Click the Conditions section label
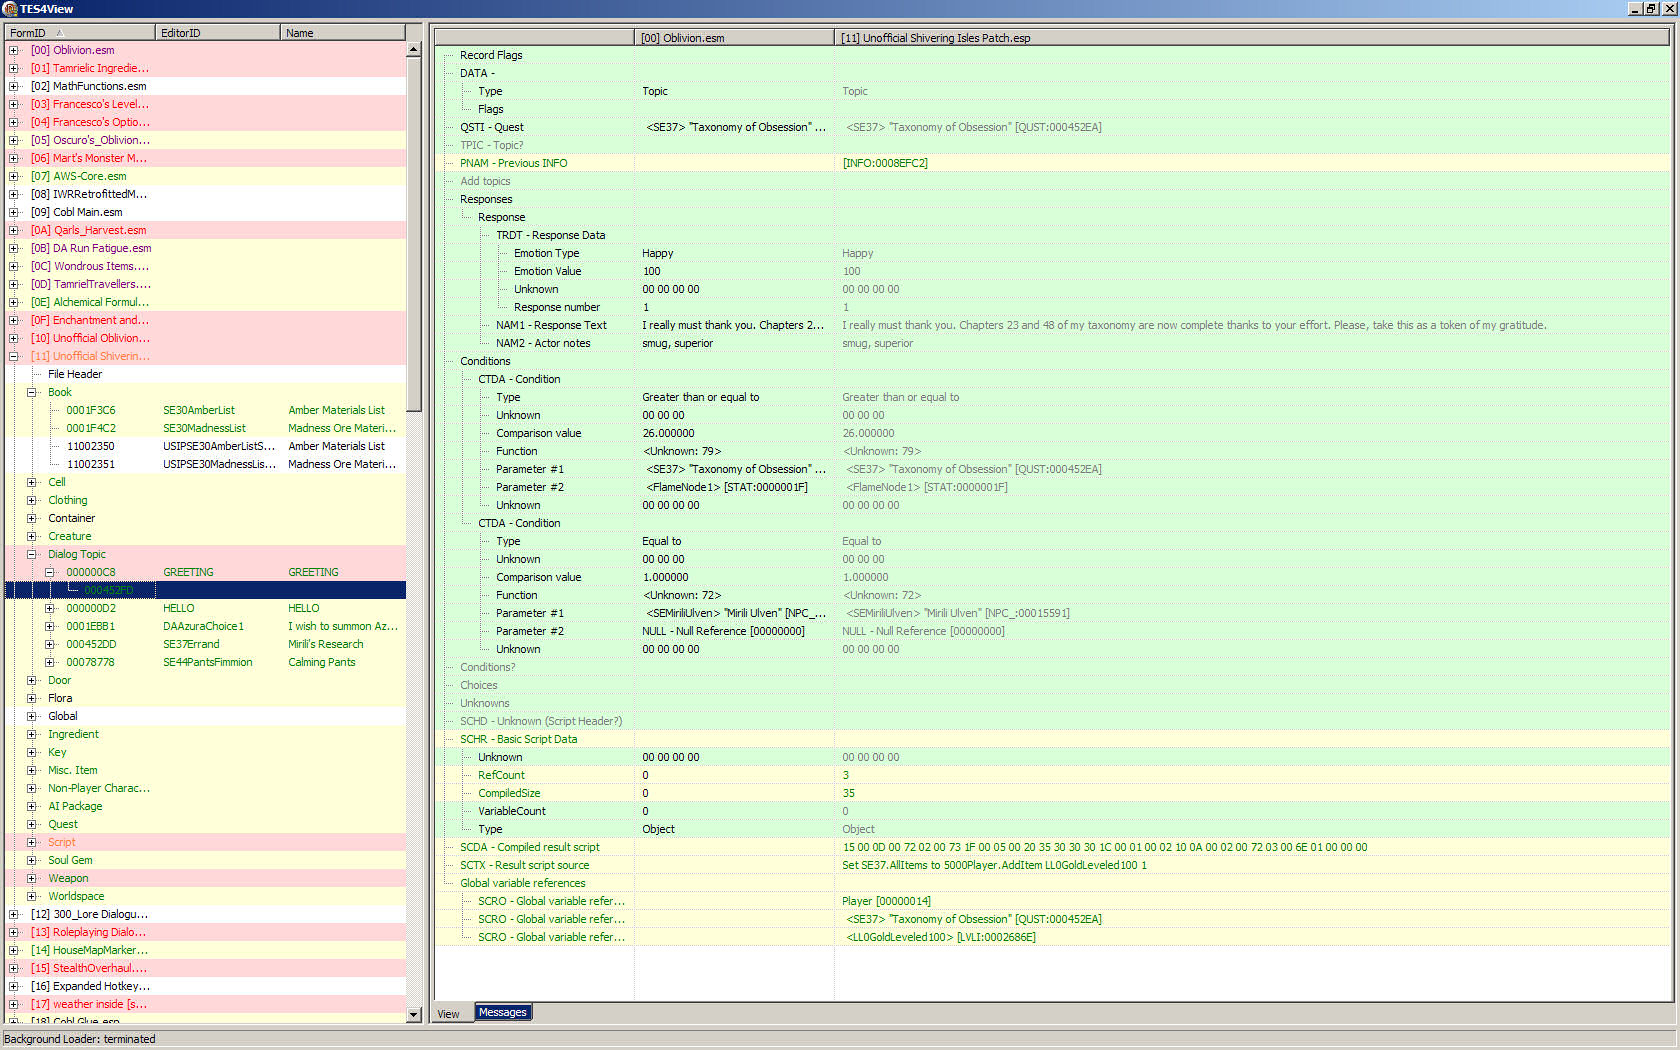The height and width of the screenshot is (1050, 1680). coord(485,361)
